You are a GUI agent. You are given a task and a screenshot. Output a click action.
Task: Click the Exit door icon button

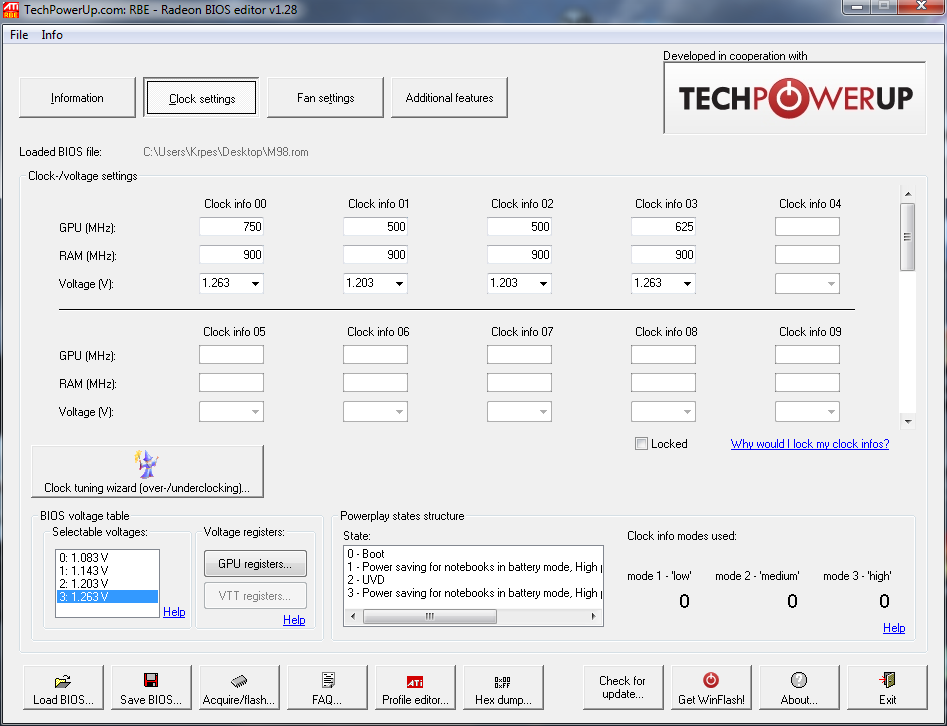click(887, 688)
